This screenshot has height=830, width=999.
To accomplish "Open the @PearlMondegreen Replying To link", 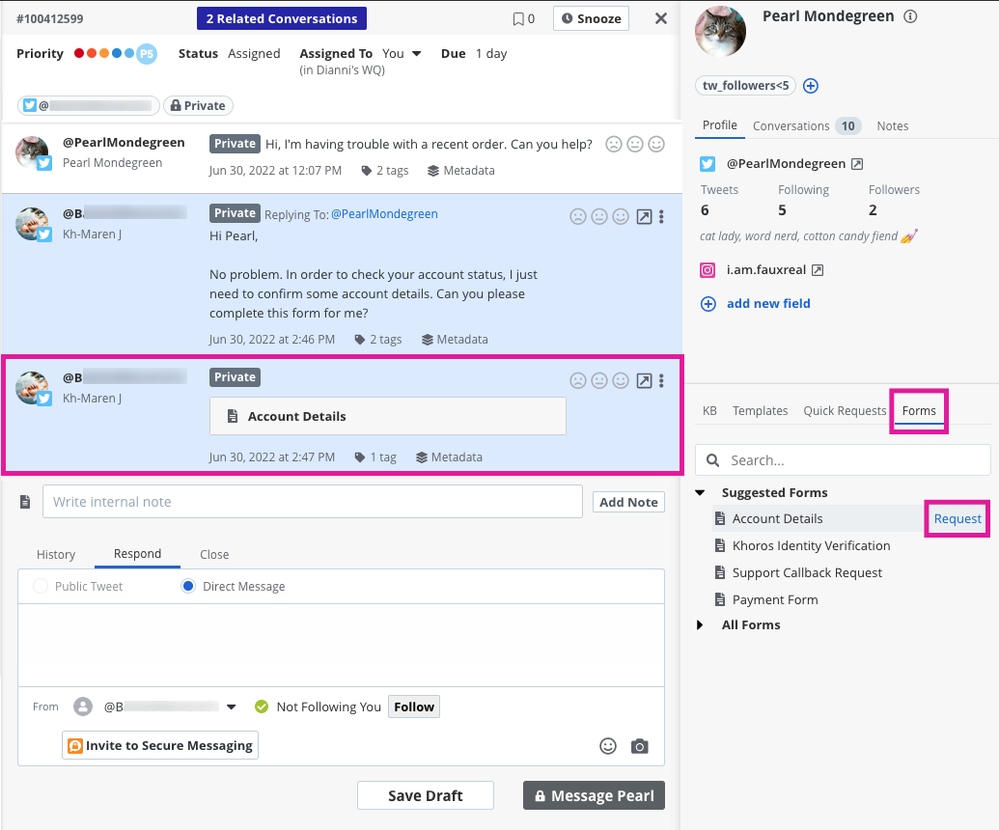I will (384, 214).
